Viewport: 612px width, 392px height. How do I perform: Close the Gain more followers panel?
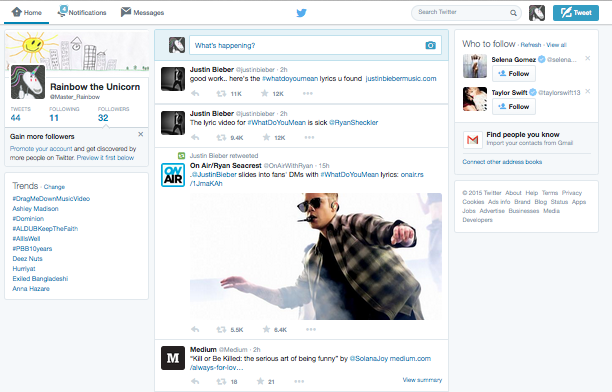pyautogui.click(x=141, y=134)
